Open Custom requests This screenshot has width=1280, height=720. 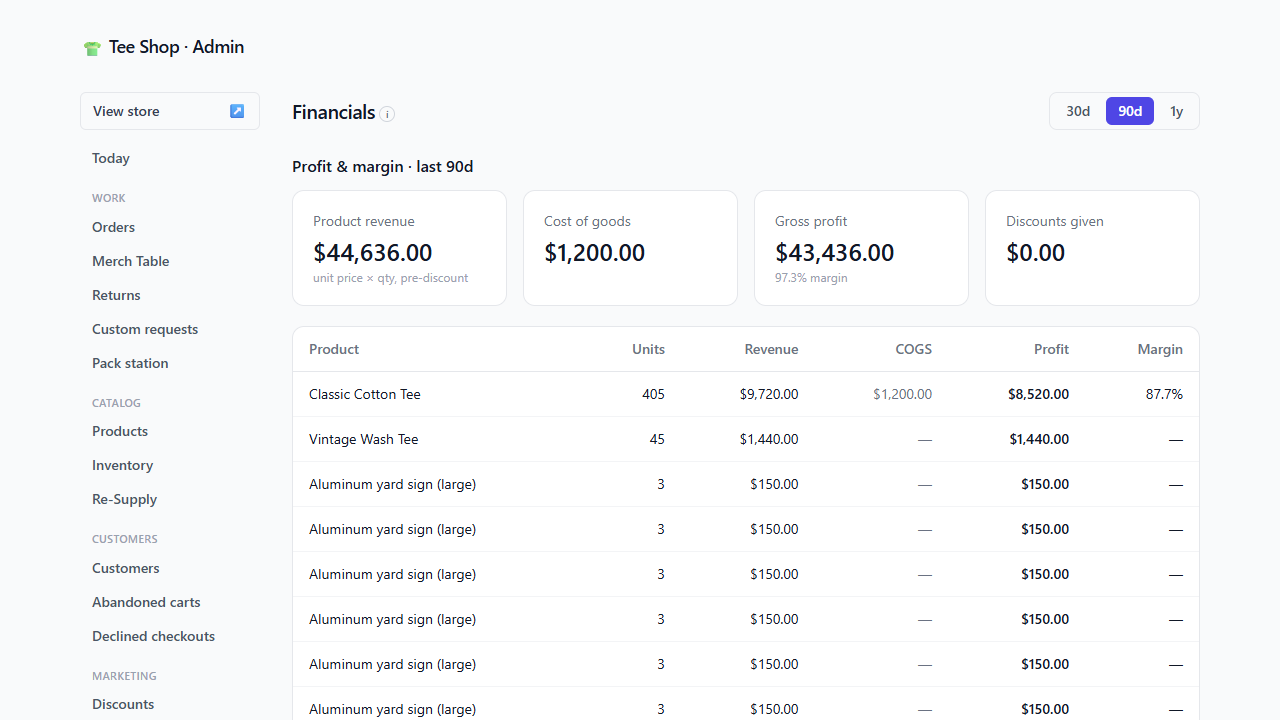(145, 329)
